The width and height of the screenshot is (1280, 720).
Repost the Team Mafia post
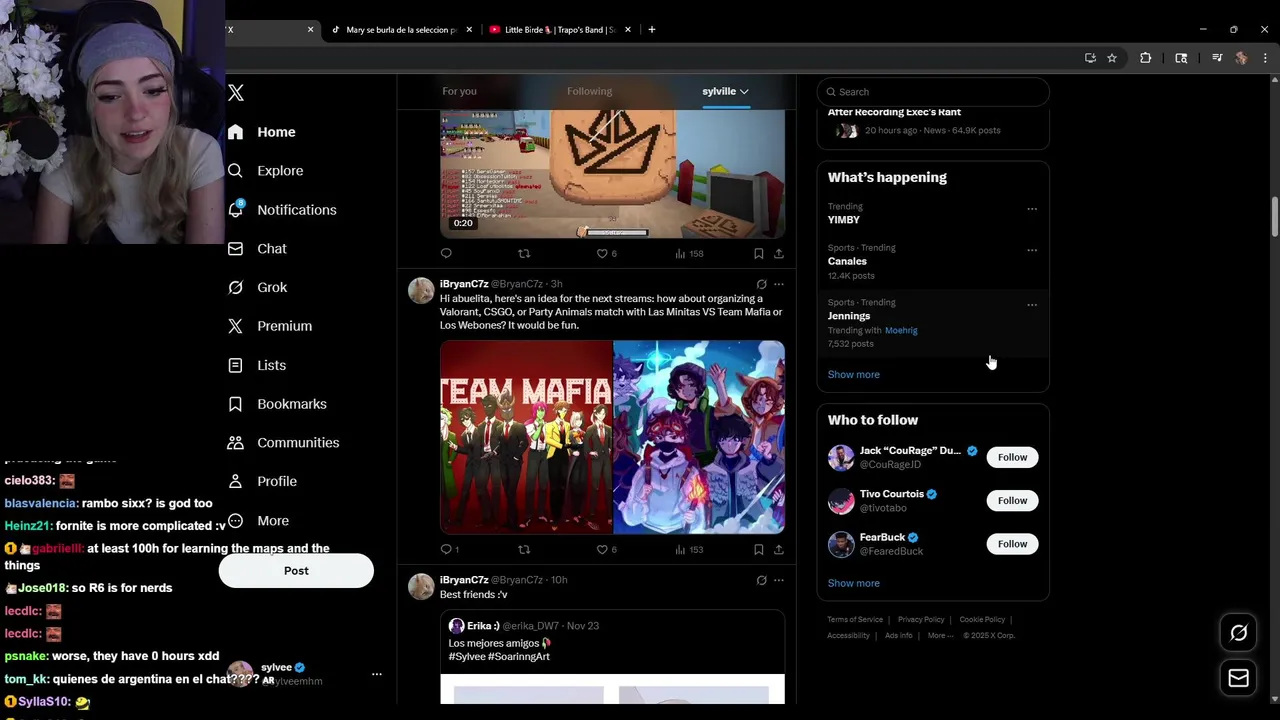524,549
